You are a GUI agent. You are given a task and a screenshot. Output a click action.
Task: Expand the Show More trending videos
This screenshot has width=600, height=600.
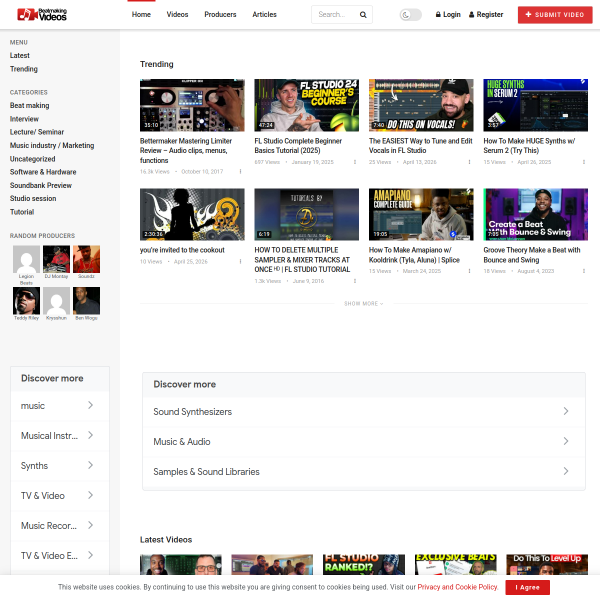pyautogui.click(x=363, y=303)
